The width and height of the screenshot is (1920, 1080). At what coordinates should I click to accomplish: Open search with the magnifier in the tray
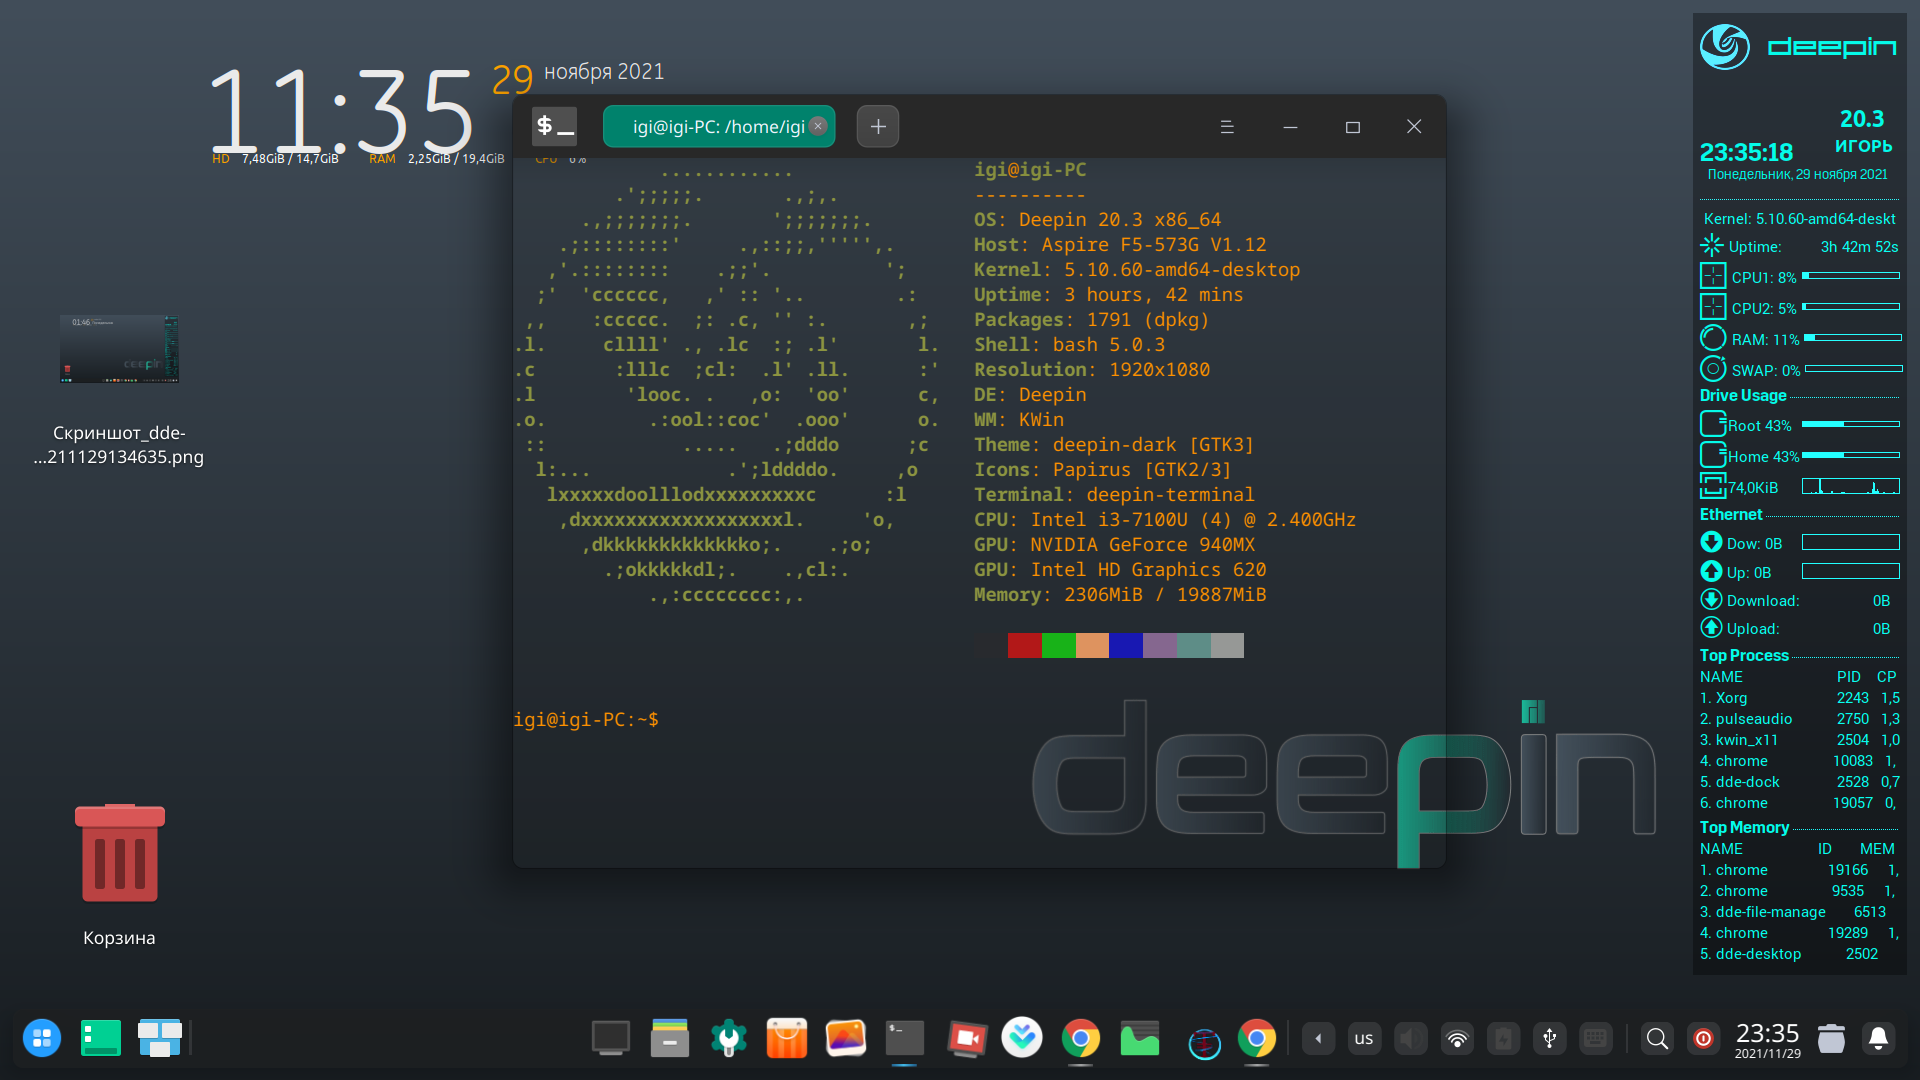[1657, 1038]
